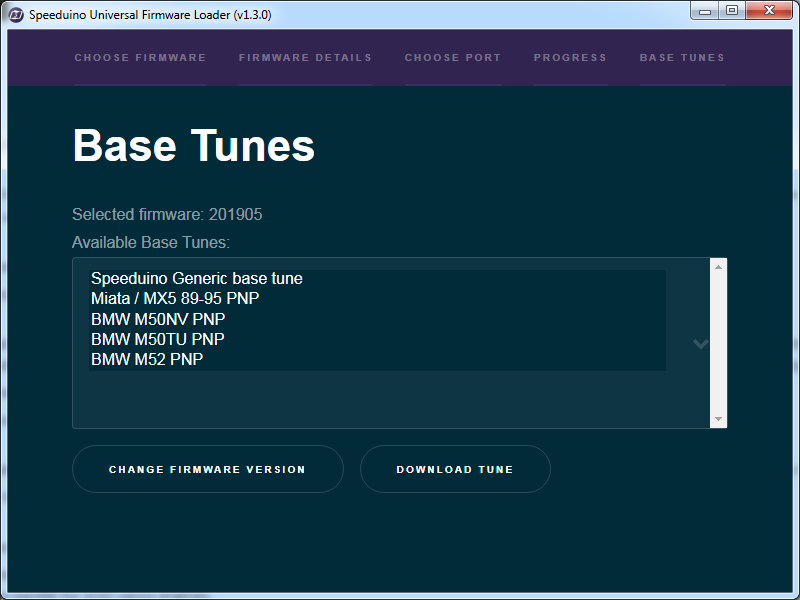Screen dimensions: 800x600
Task: Go to the Choose Port tab
Action: pyautogui.click(x=453, y=58)
